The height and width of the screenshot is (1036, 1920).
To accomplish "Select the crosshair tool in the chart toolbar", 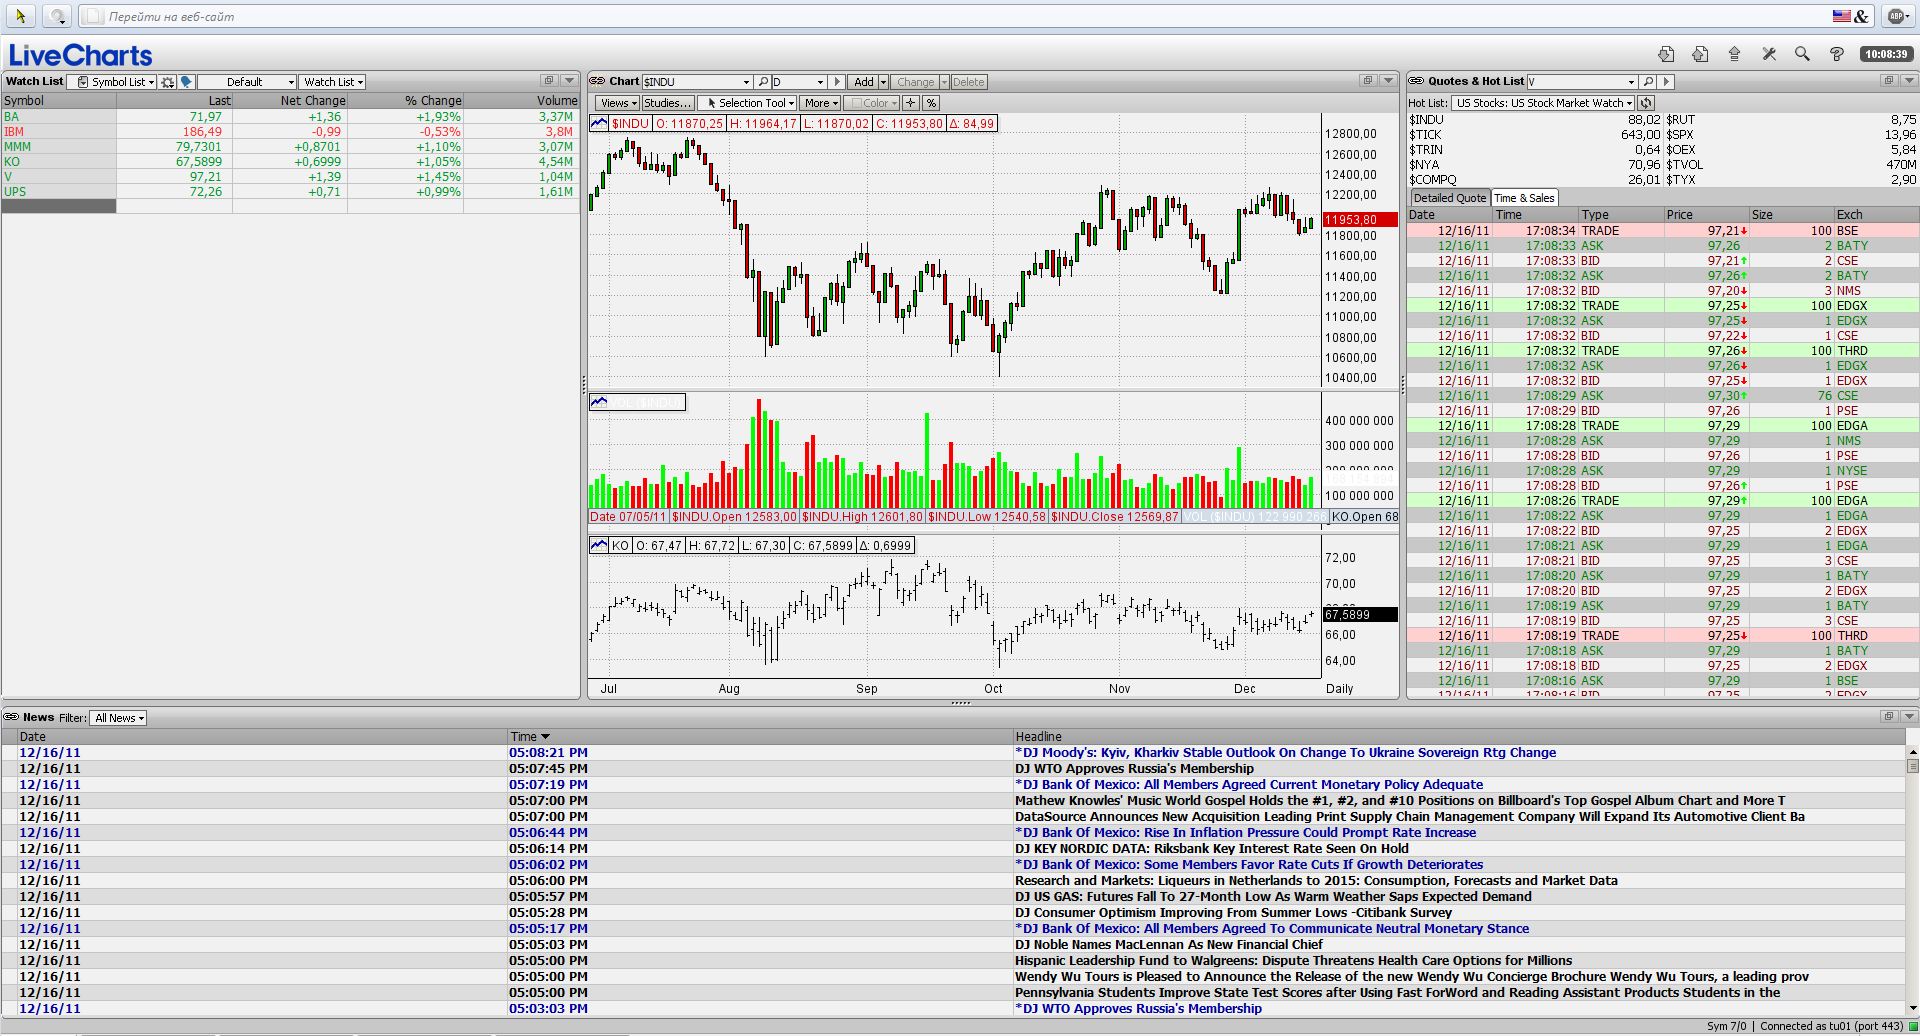I will pyautogui.click(x=911, y=103).
